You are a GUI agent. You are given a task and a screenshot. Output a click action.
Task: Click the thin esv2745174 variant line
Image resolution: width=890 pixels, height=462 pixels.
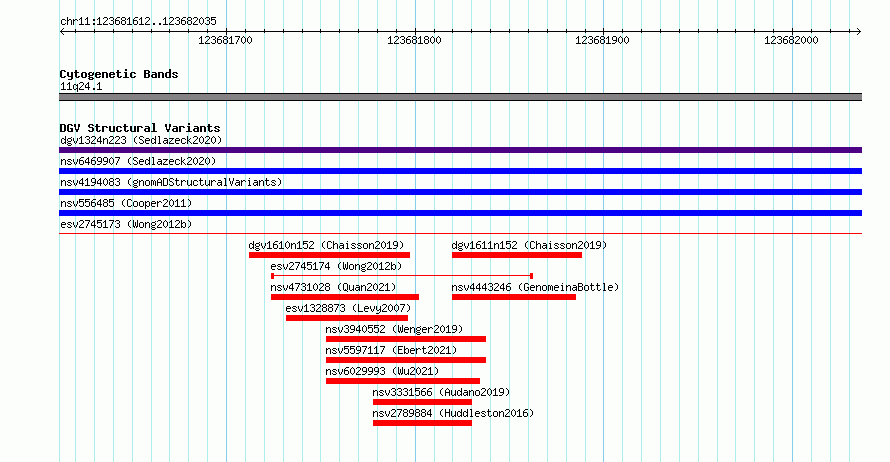(402, 276)
